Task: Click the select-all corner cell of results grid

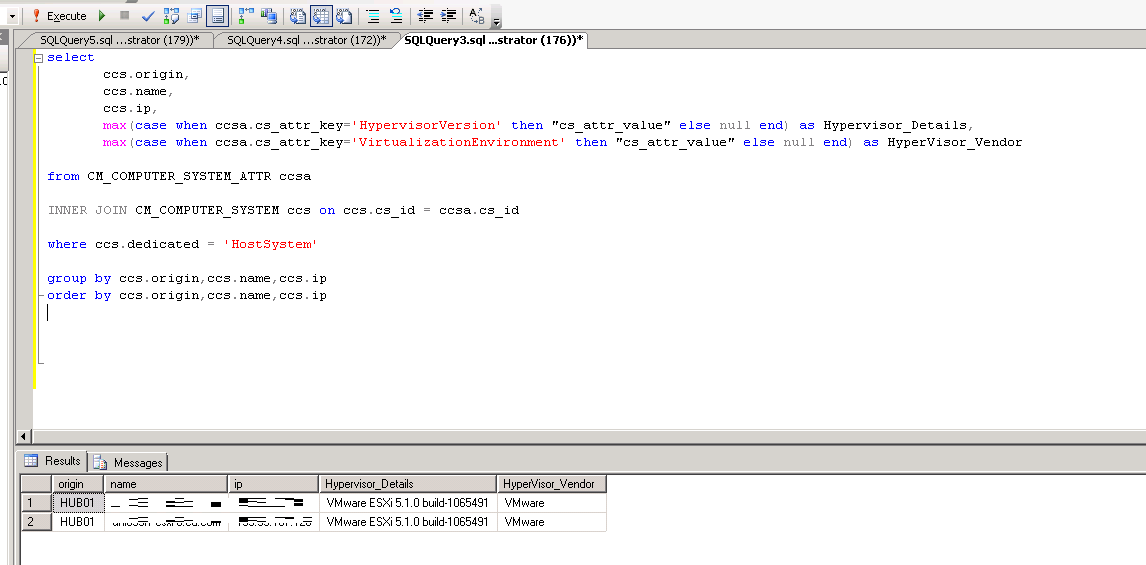Action: [37, 484]
